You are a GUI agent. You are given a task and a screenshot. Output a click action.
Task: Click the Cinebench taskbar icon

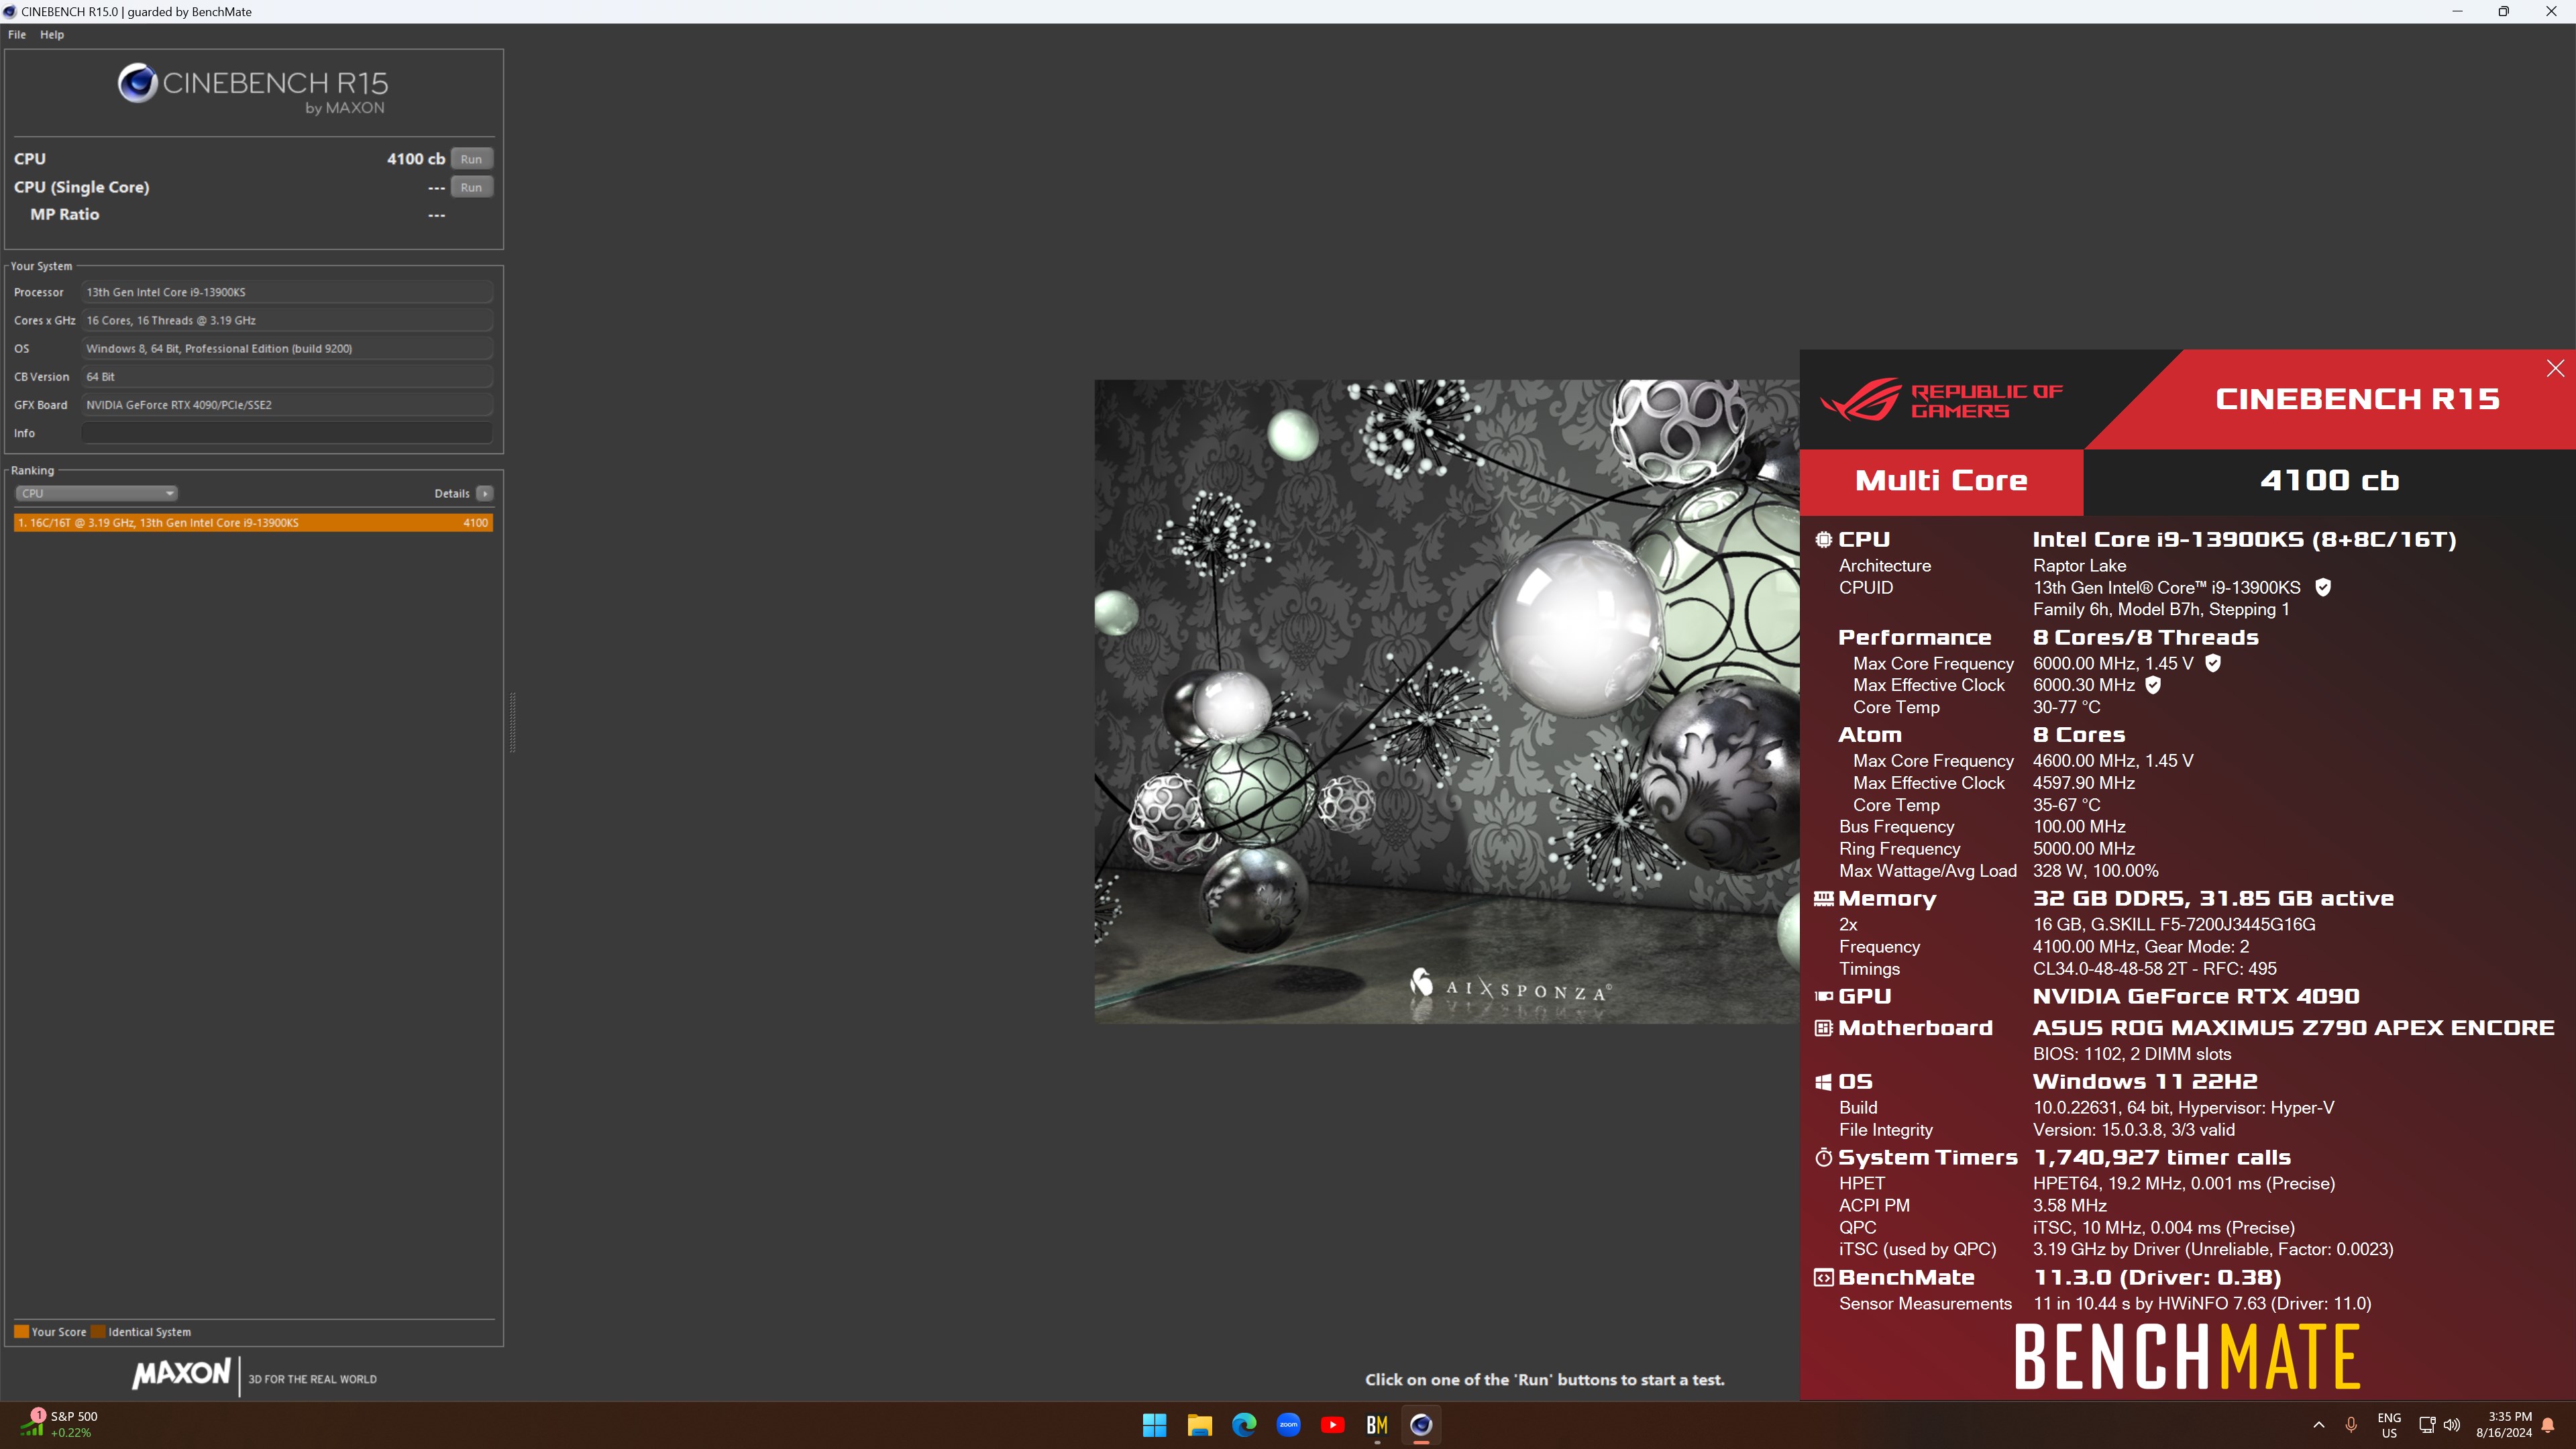(1421, 1425)
